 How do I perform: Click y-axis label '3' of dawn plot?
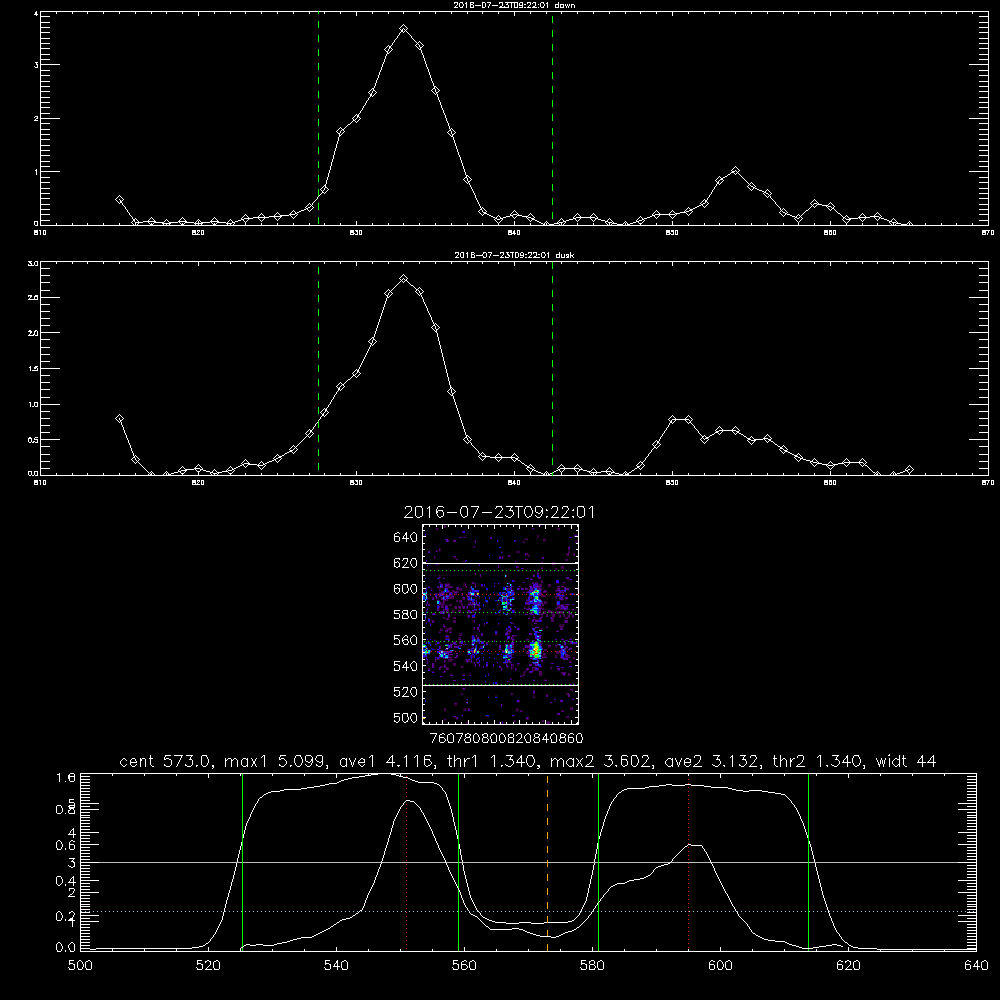[36, 65]
